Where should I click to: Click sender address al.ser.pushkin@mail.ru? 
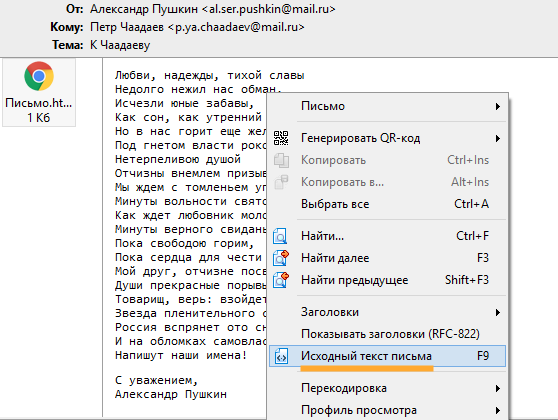coord(269,9)
